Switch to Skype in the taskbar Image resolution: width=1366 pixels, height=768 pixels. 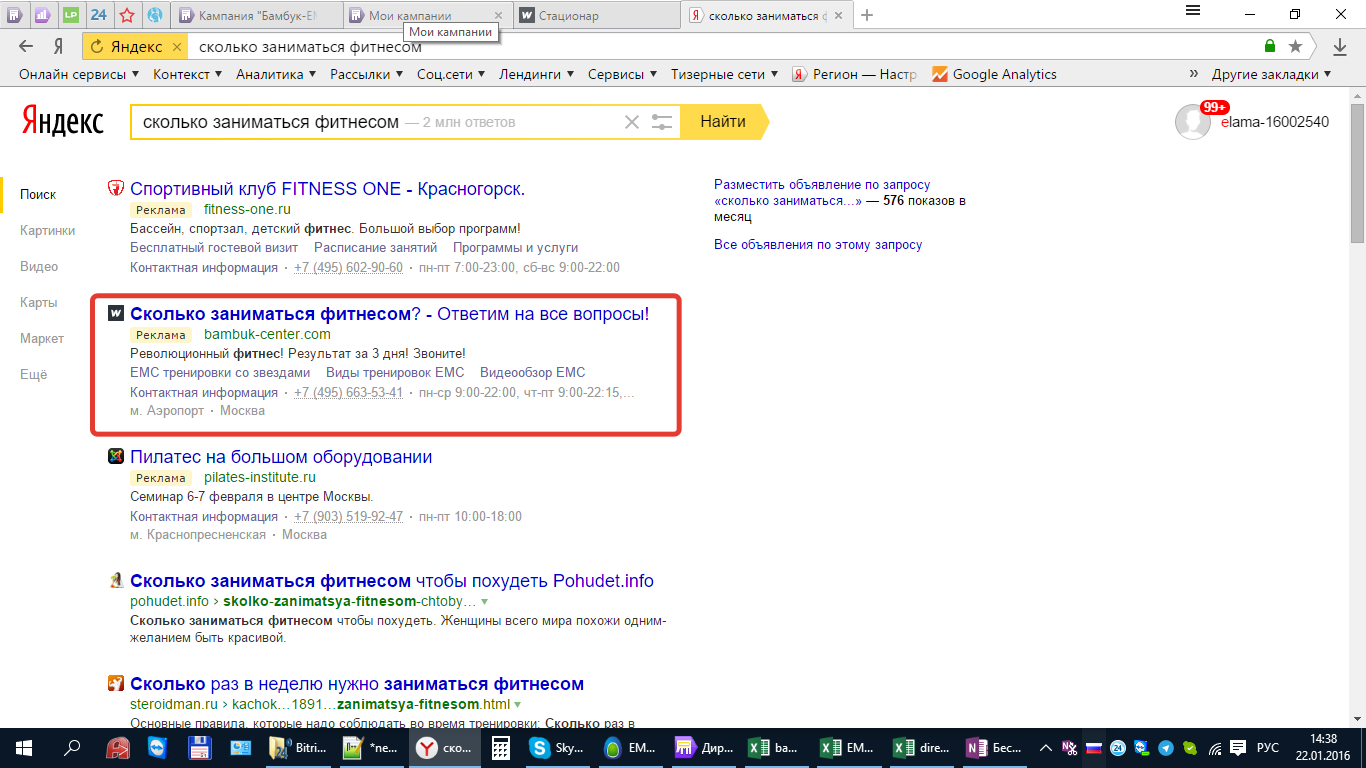[x=557, y=748]
